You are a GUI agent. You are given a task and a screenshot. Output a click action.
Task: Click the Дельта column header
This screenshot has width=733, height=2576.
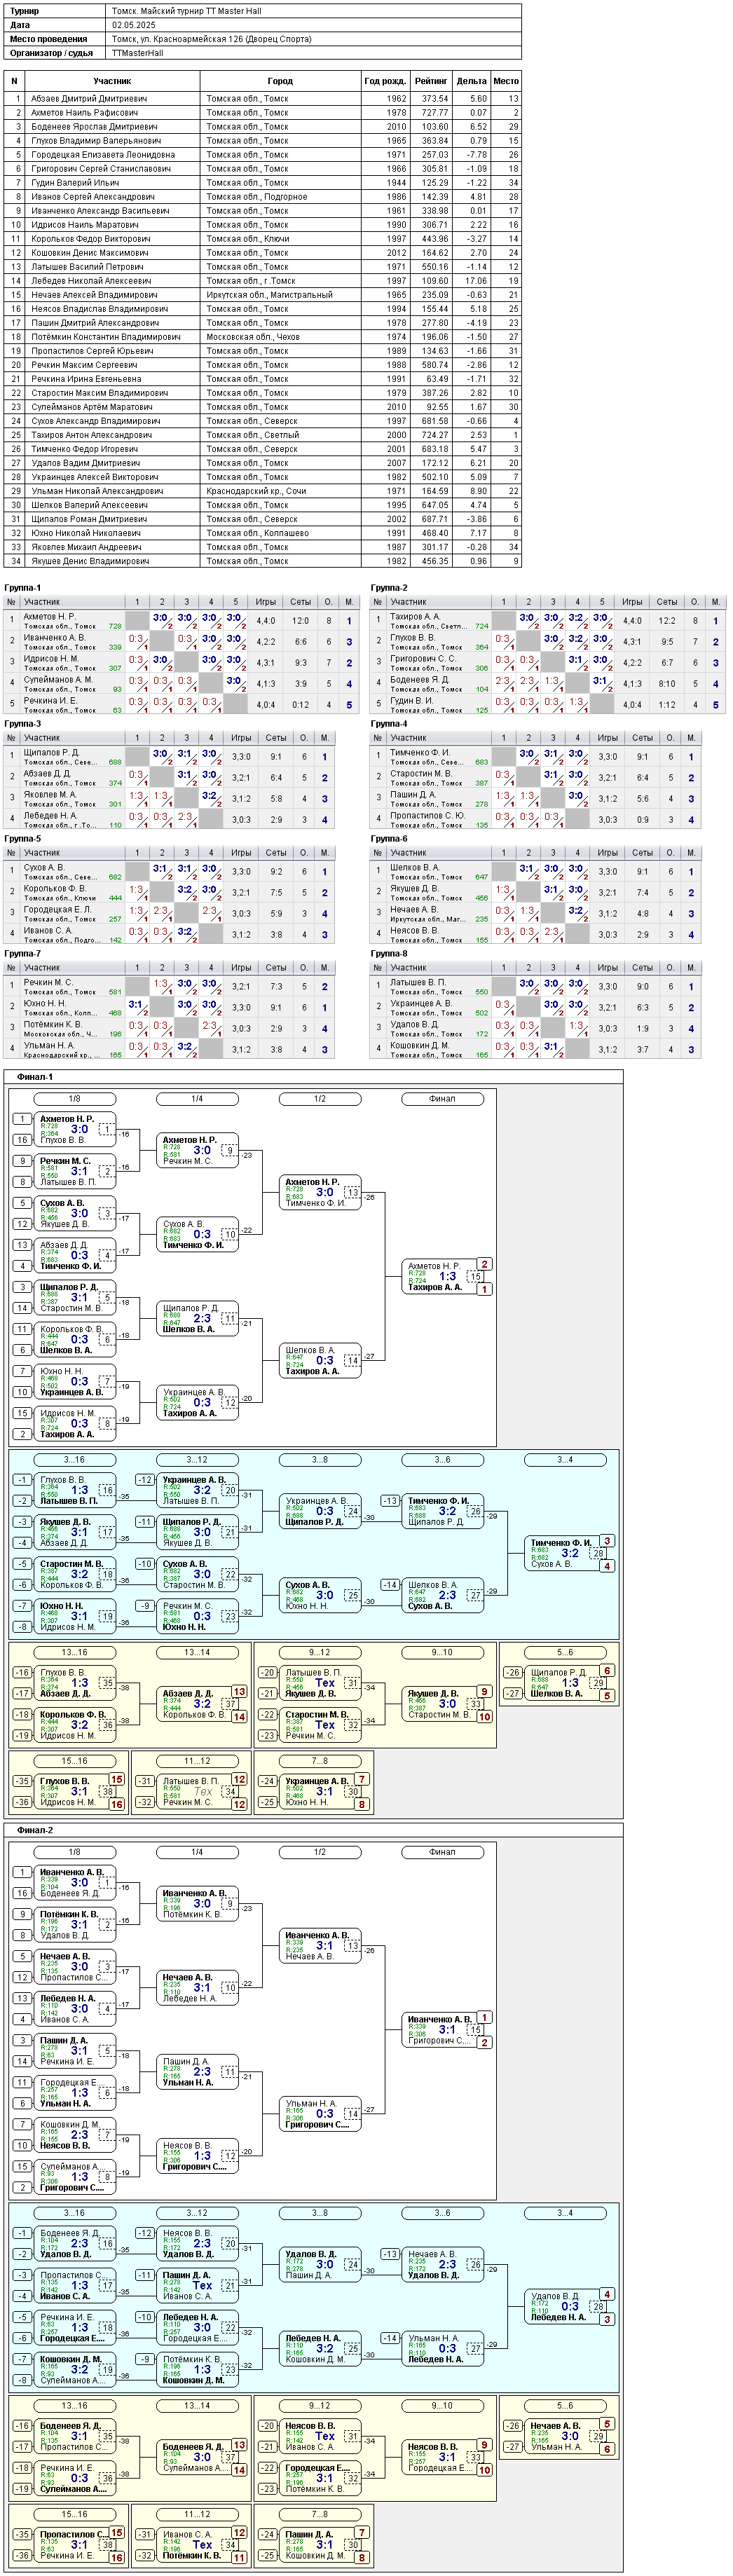tap(471, 81)
